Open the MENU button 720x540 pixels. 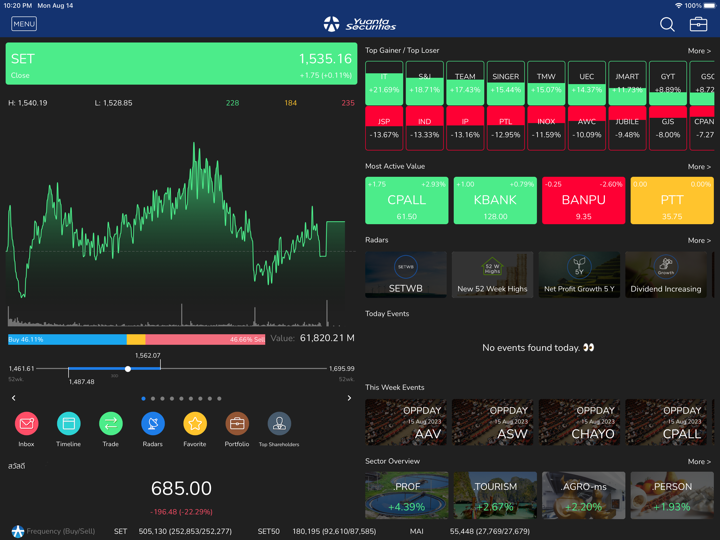pos(24,24)
